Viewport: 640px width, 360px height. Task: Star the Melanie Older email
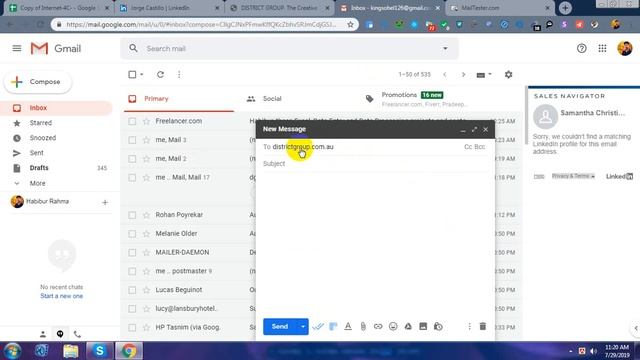tap(146, 234)
